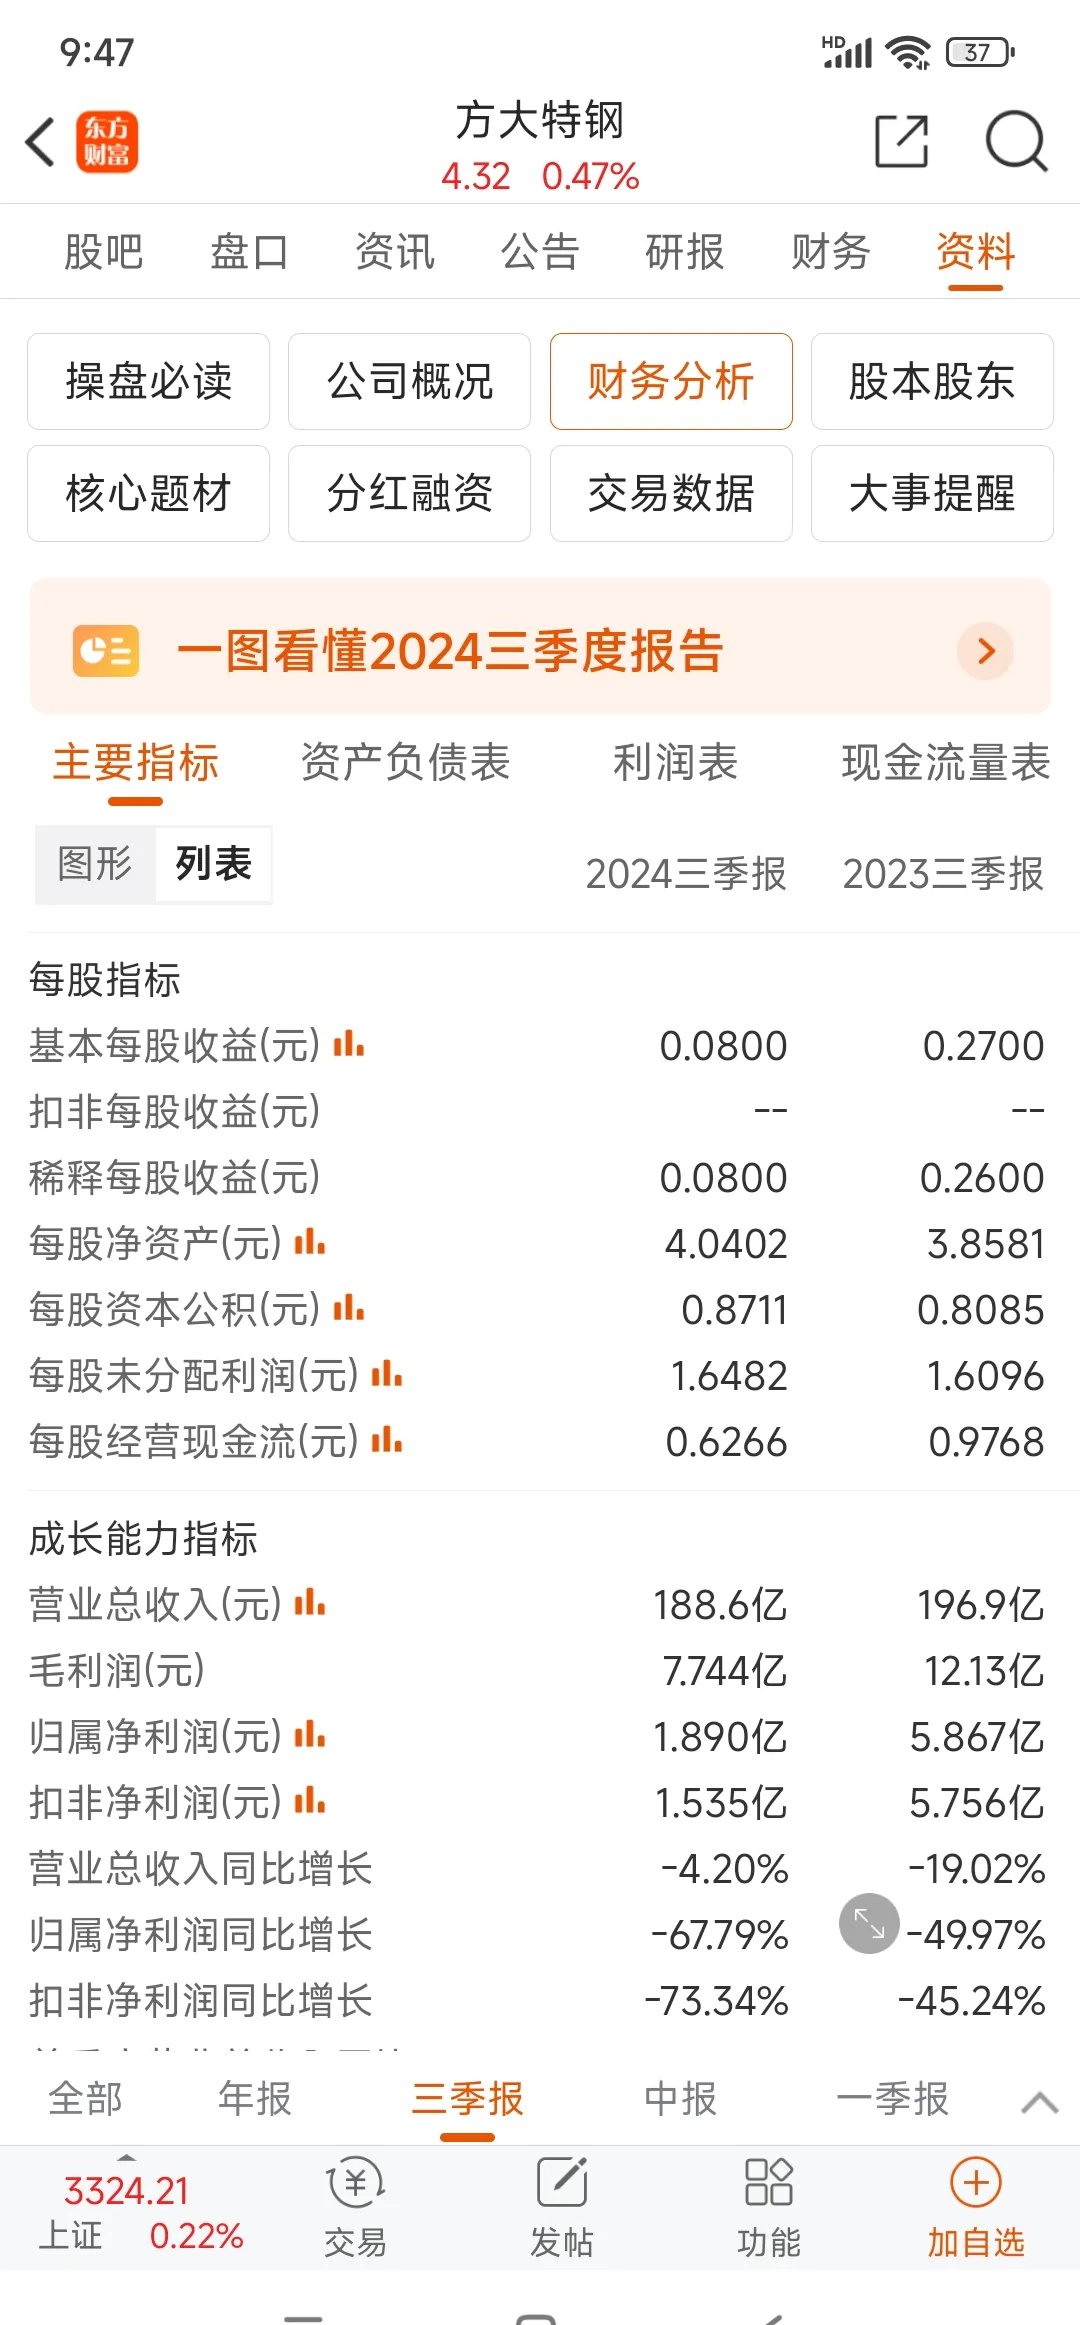Switch to 资讯 tab
This screenshot has height=2325, width=1080.
[395, 252]
